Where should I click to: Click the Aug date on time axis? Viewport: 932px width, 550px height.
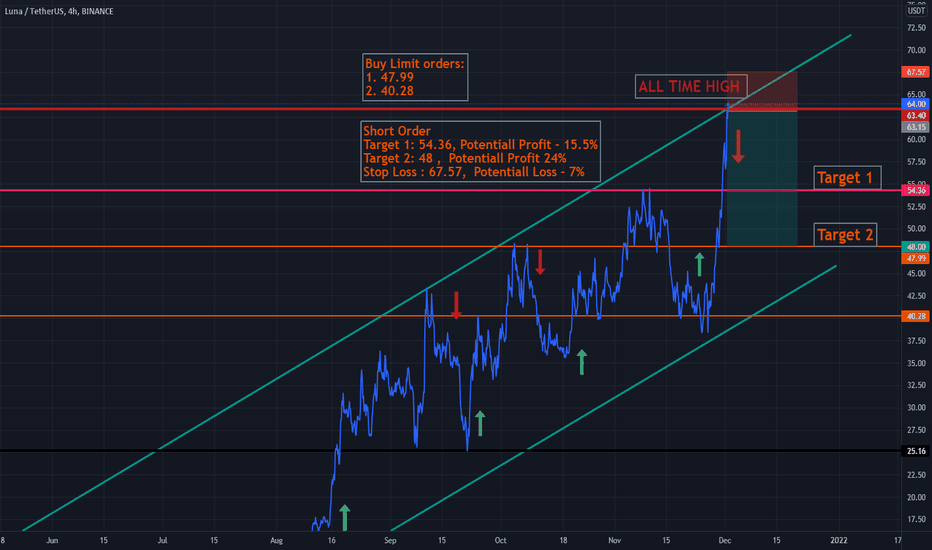tap(276, 540)
